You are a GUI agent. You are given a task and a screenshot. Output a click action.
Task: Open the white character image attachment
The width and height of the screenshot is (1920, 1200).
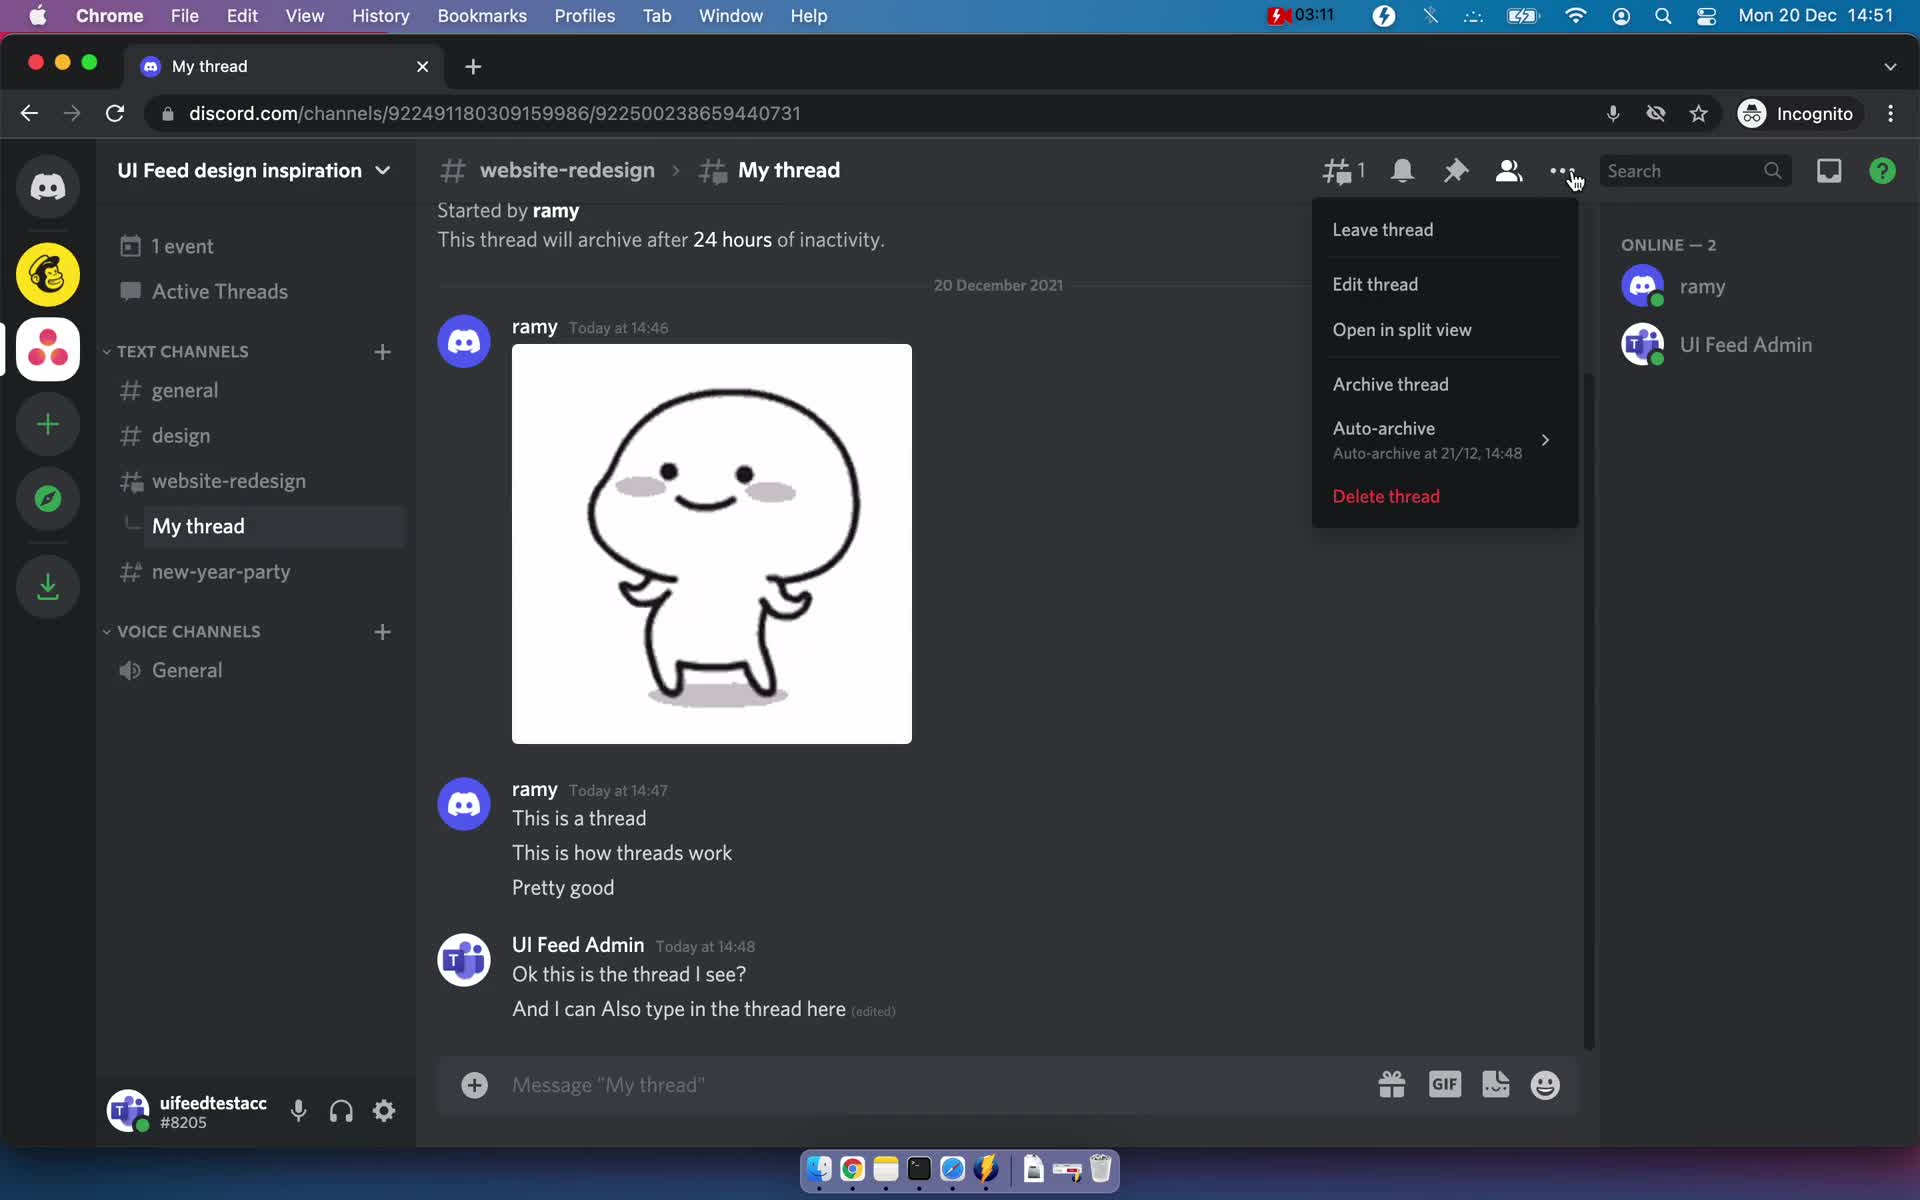pos(712,544)
